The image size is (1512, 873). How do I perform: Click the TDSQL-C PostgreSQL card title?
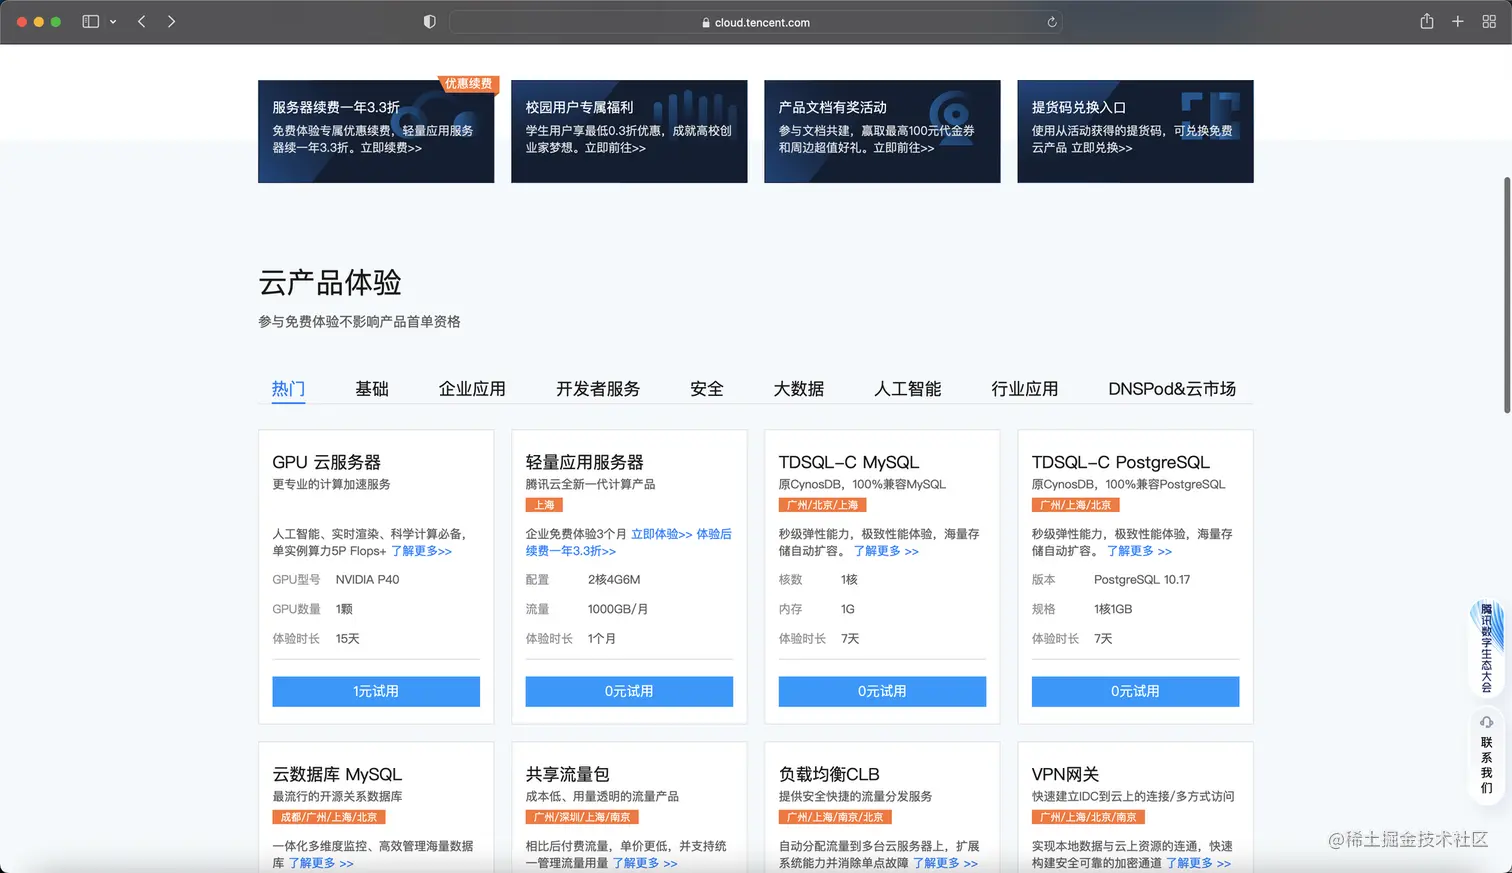(1121, 462)
